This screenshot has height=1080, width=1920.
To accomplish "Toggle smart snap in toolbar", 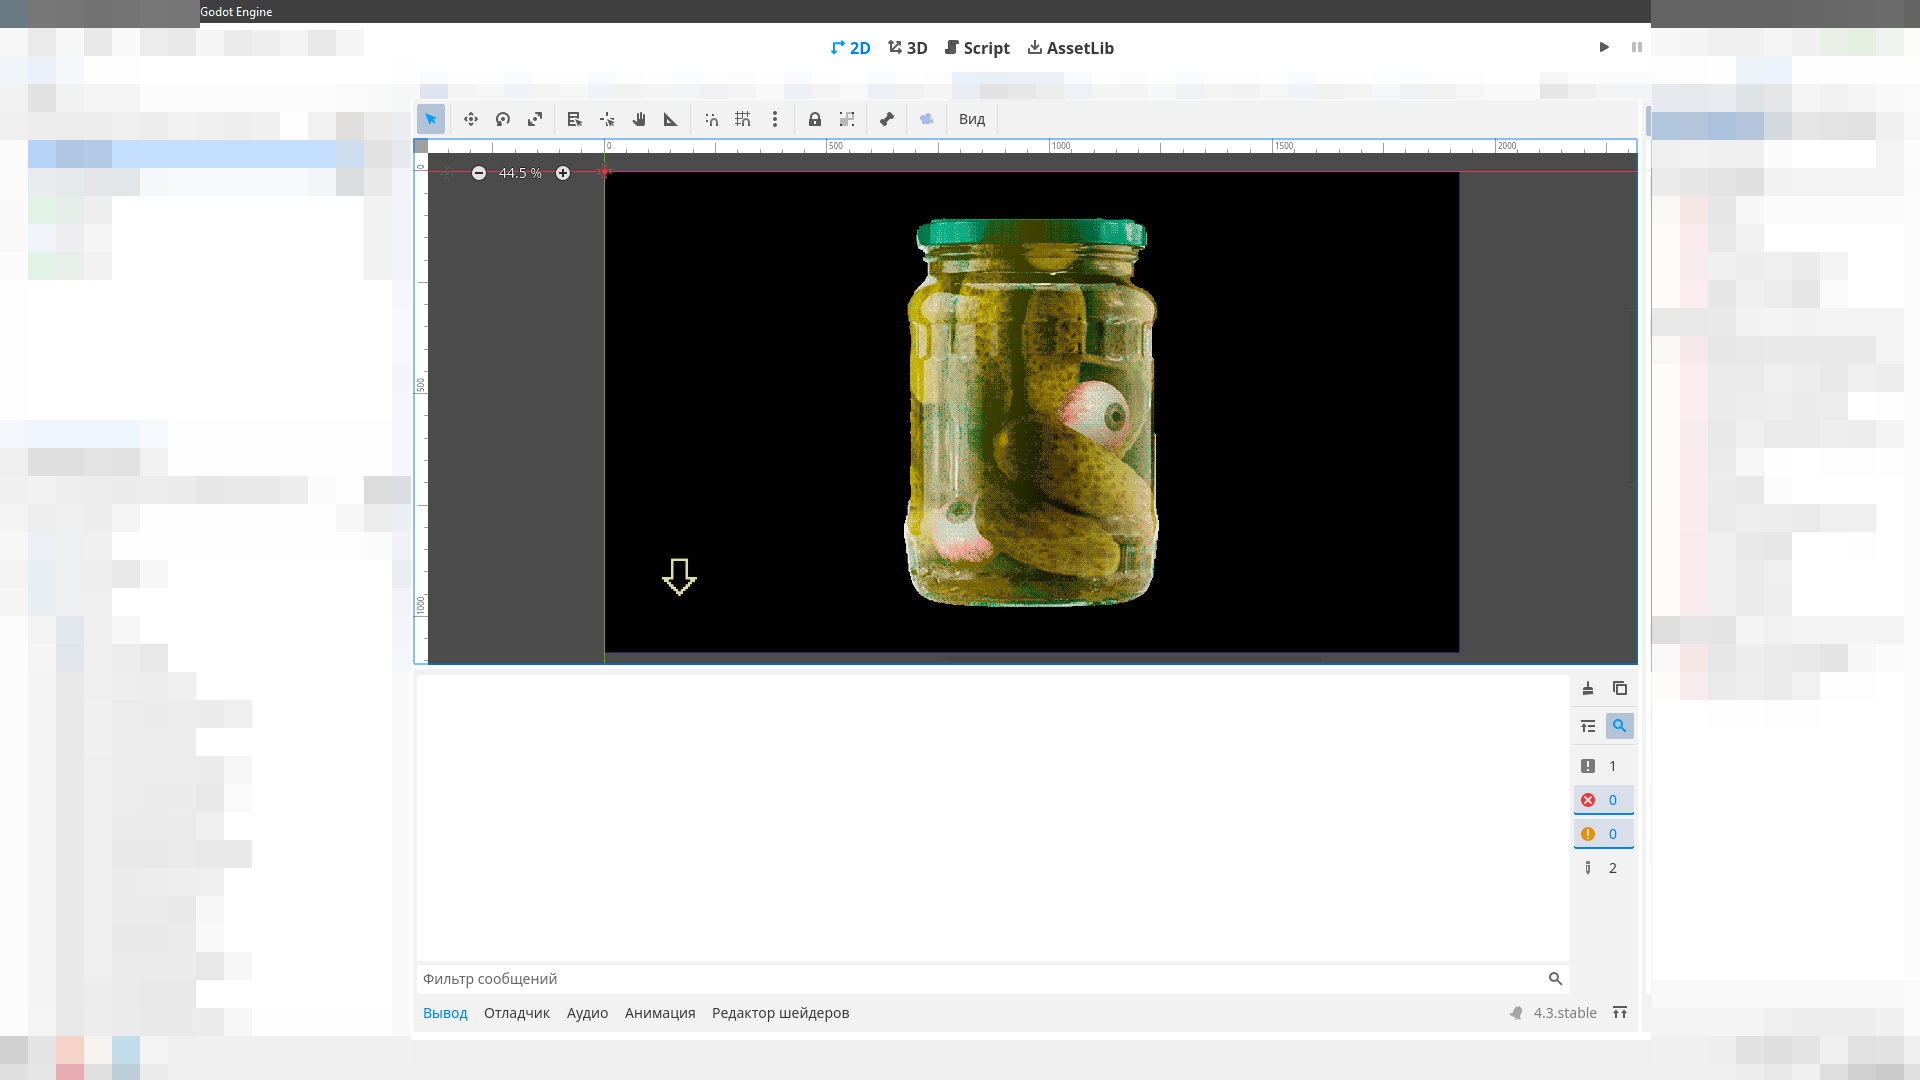I will (711, 119).
